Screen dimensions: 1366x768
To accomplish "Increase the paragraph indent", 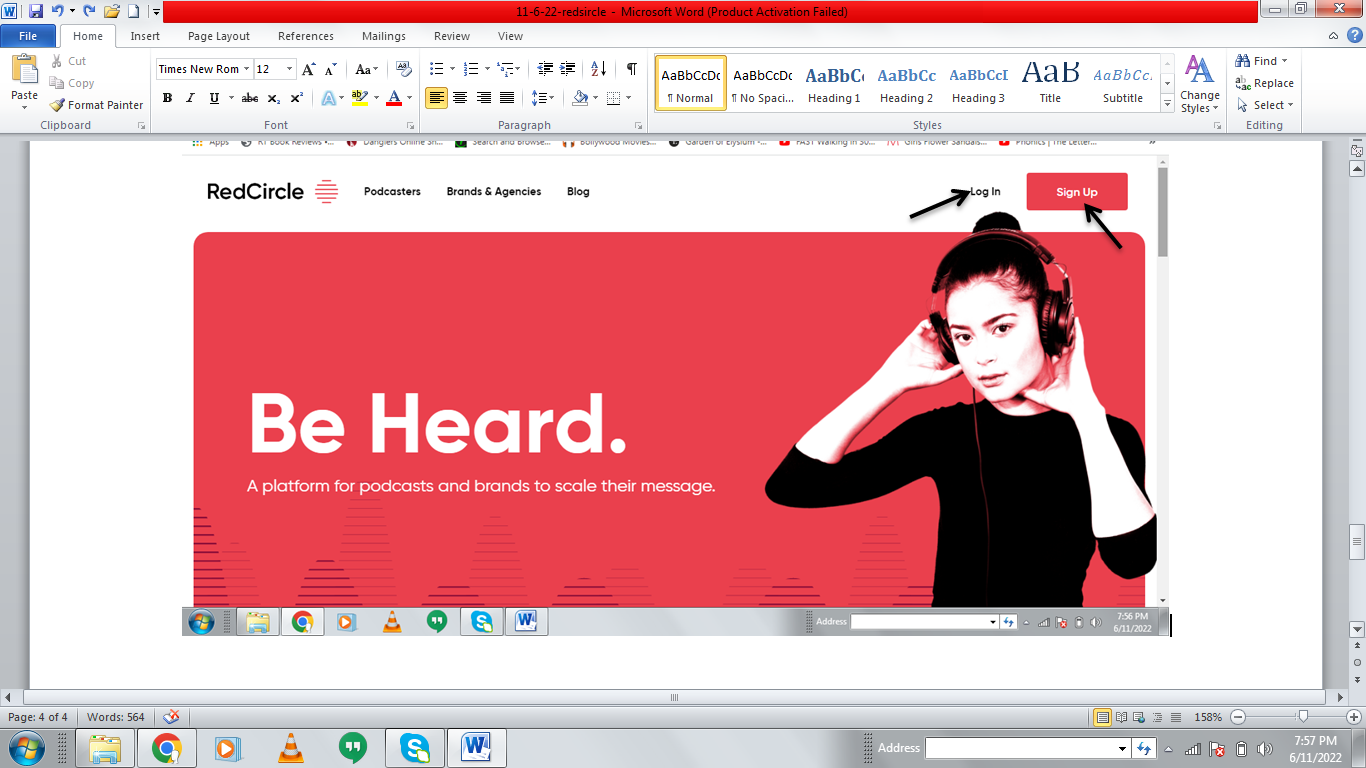I will pos(569,69).
